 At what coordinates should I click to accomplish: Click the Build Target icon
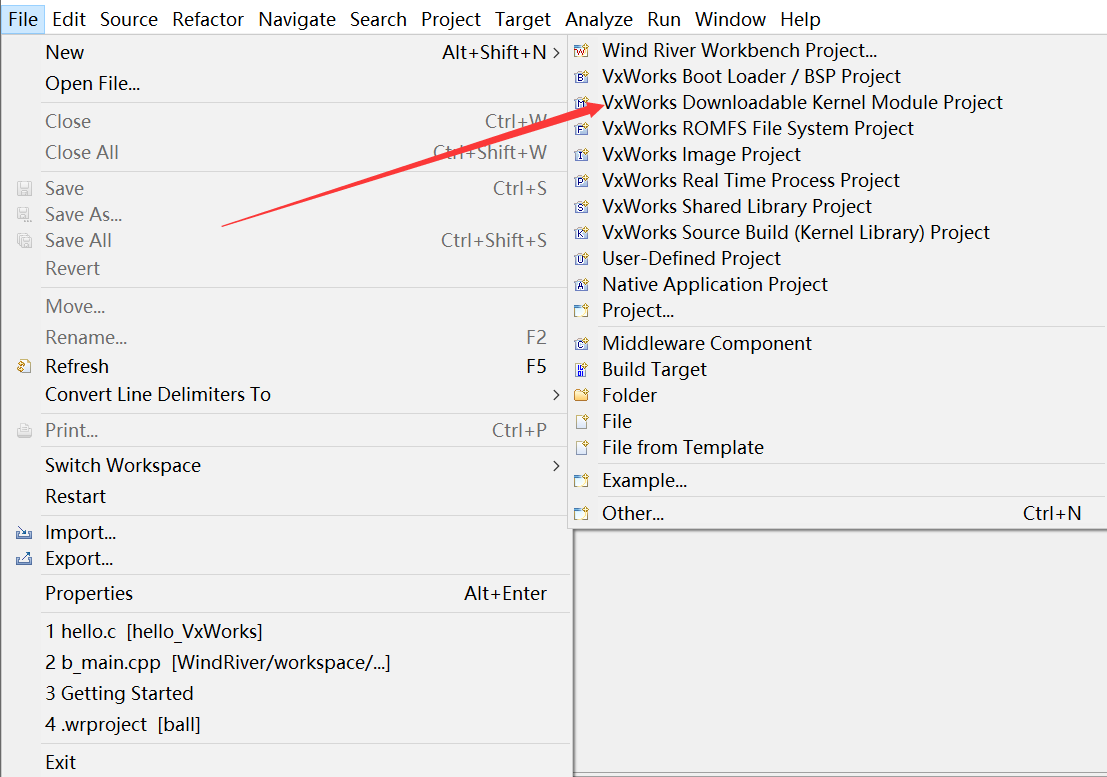pos(581,370)
